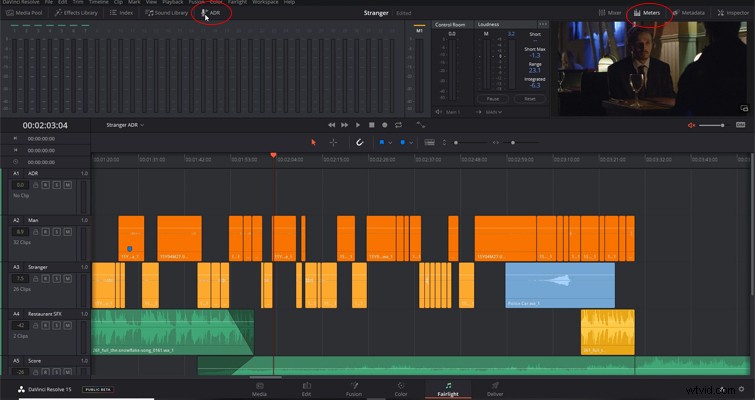Open the MAIN output dropdown in Control Room

point(494,112)
